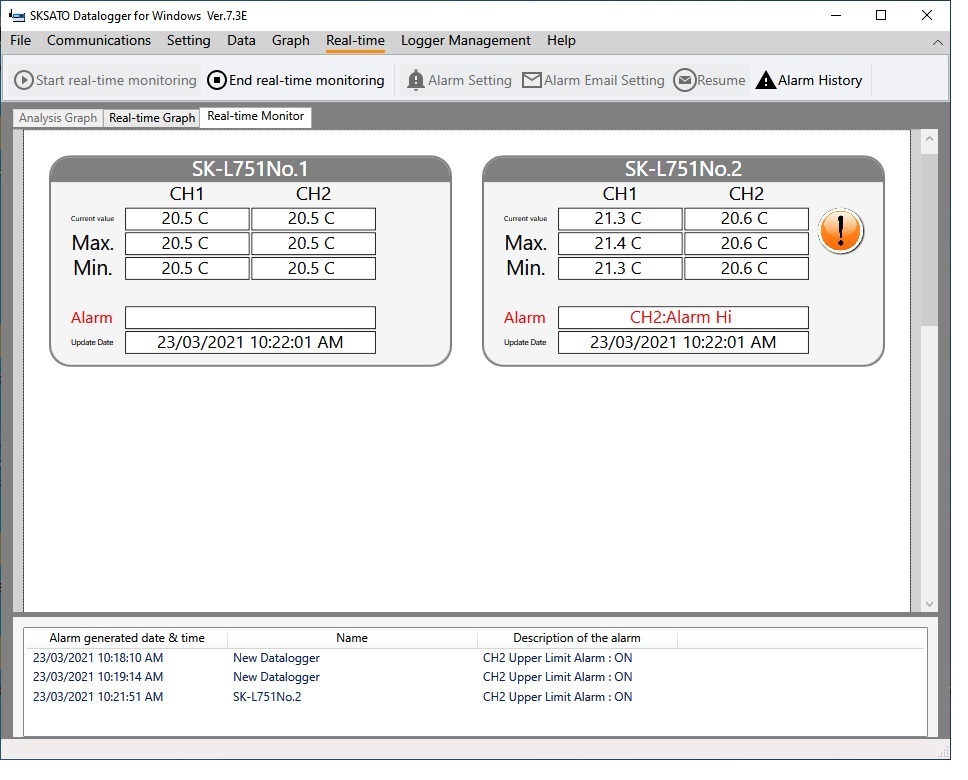The image size is (968, 780).
Task: Click the Alarm generated date & time column header
Action: pyautogui.click(x=127, y=638)
